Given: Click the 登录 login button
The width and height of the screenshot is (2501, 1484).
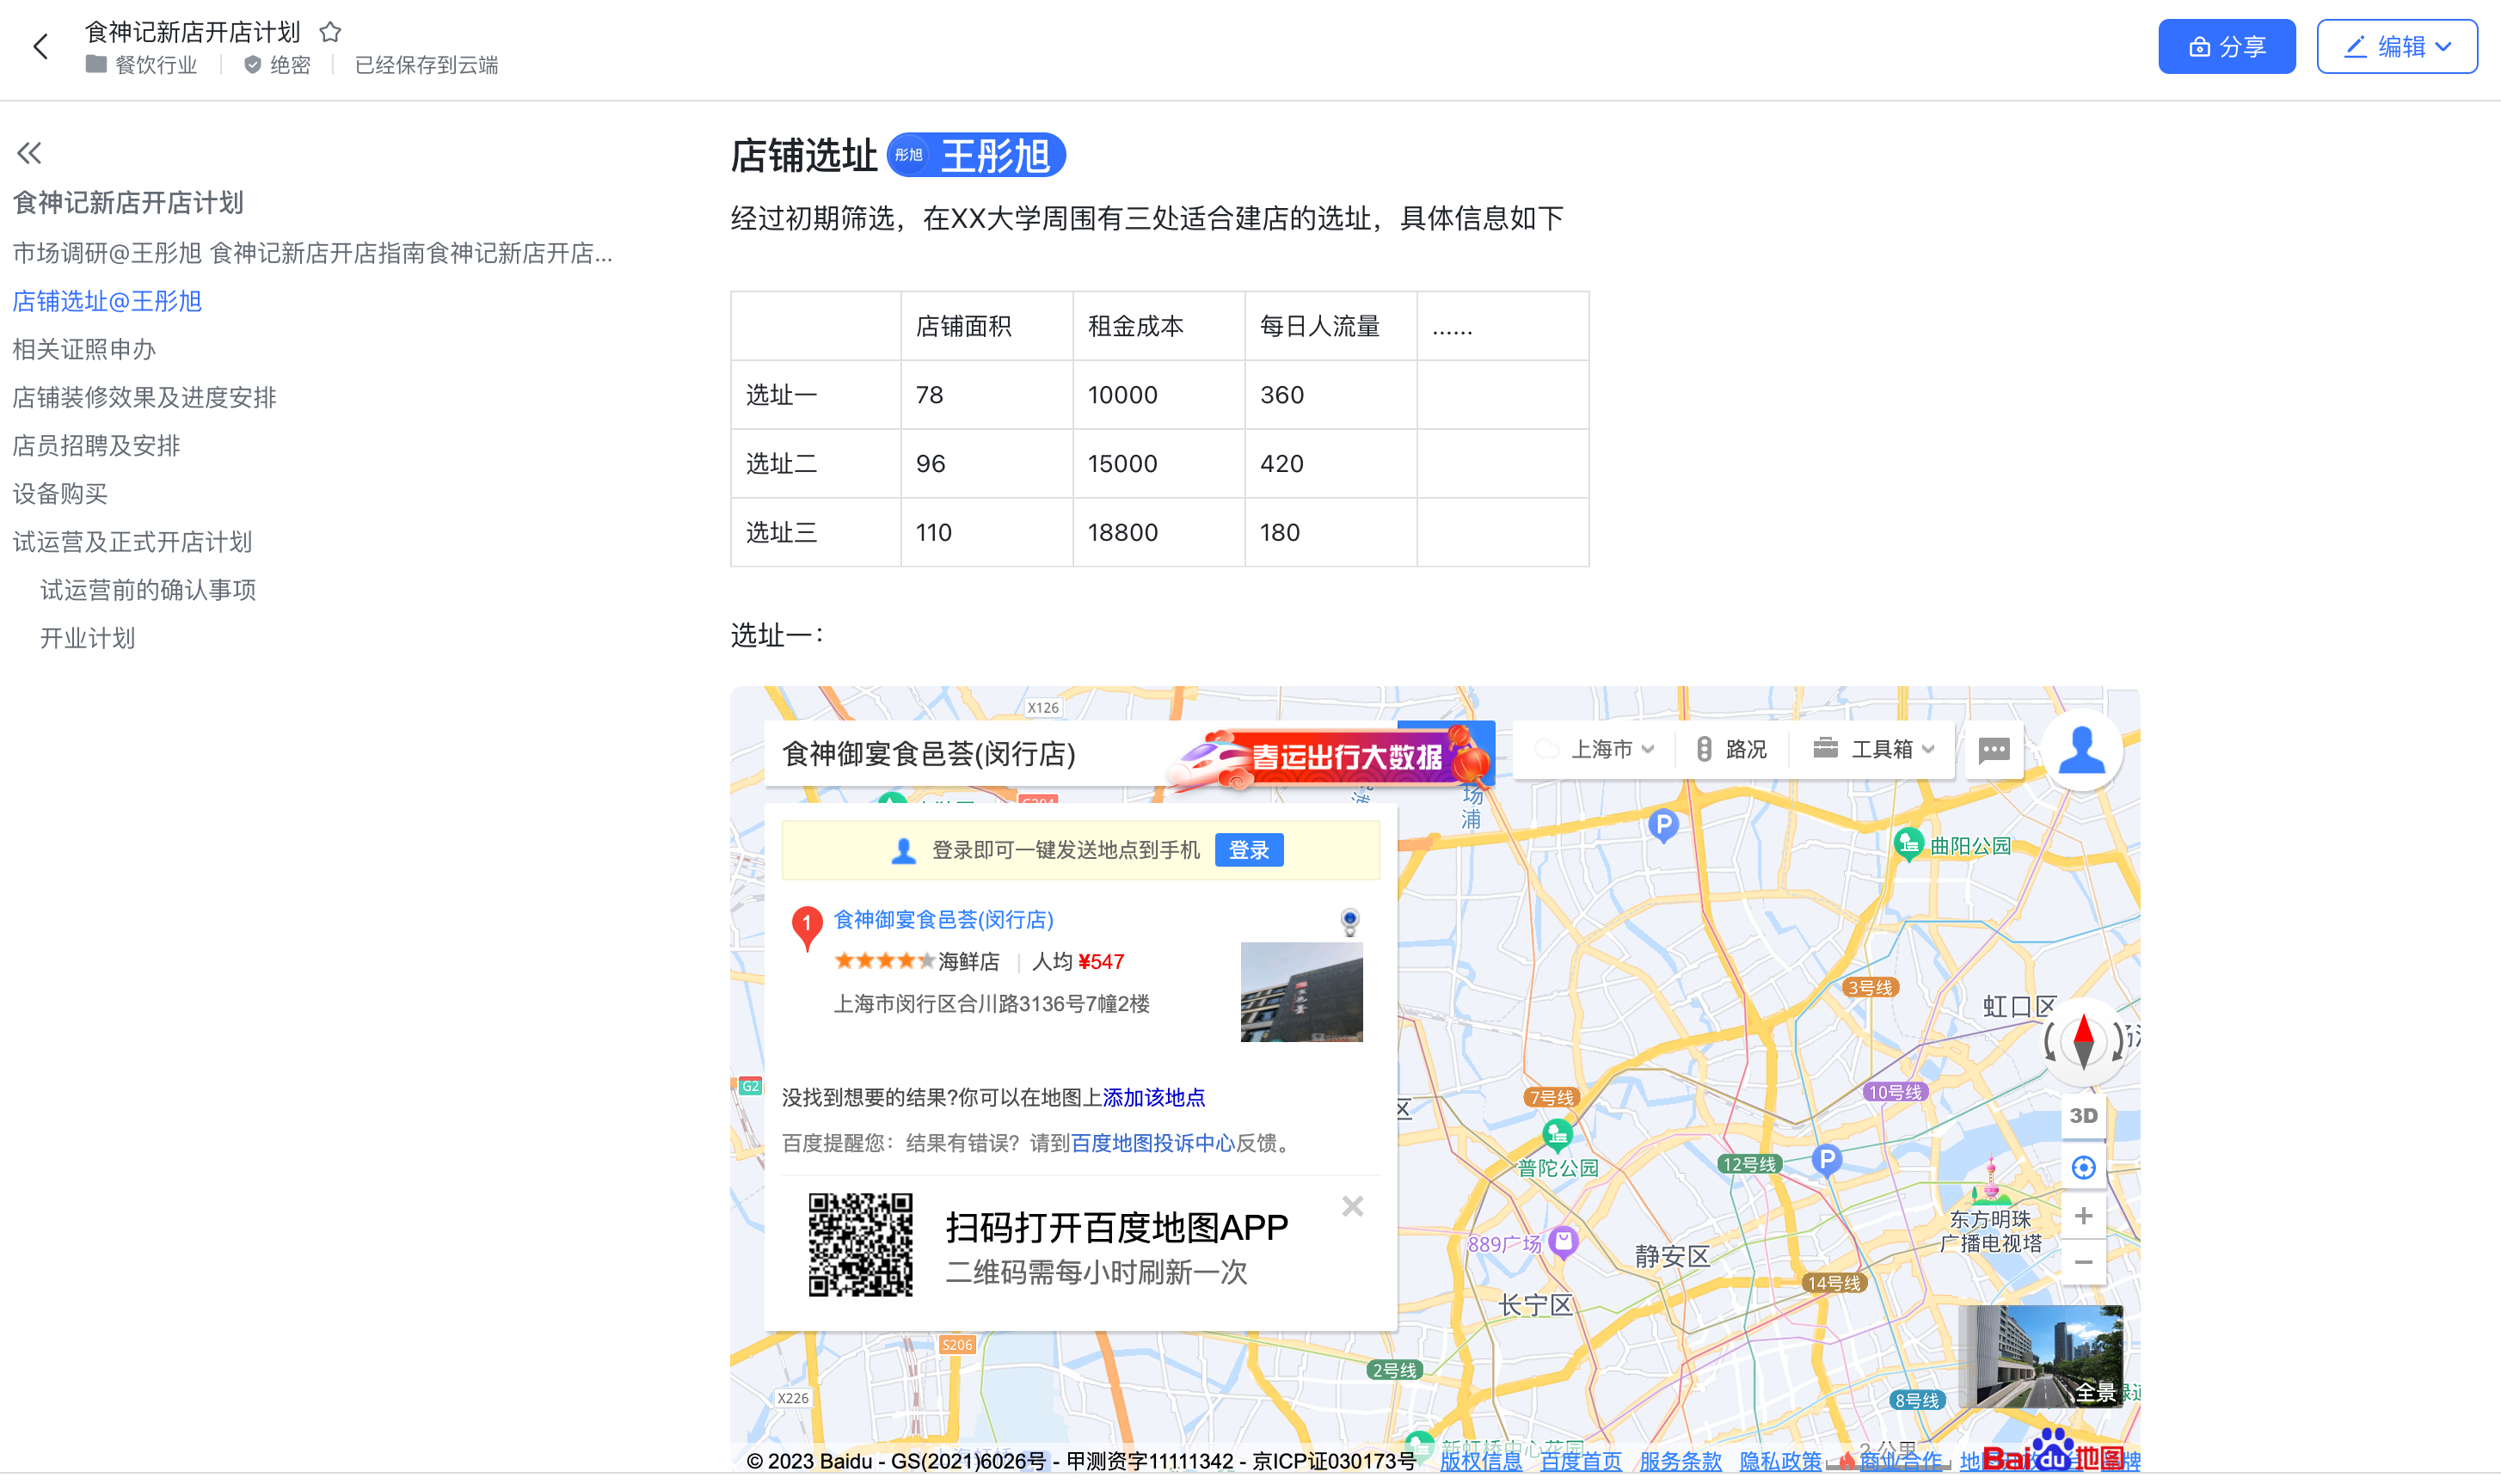Looking at the screenshot, I should pyautogui.click(x=1248, y=850).
